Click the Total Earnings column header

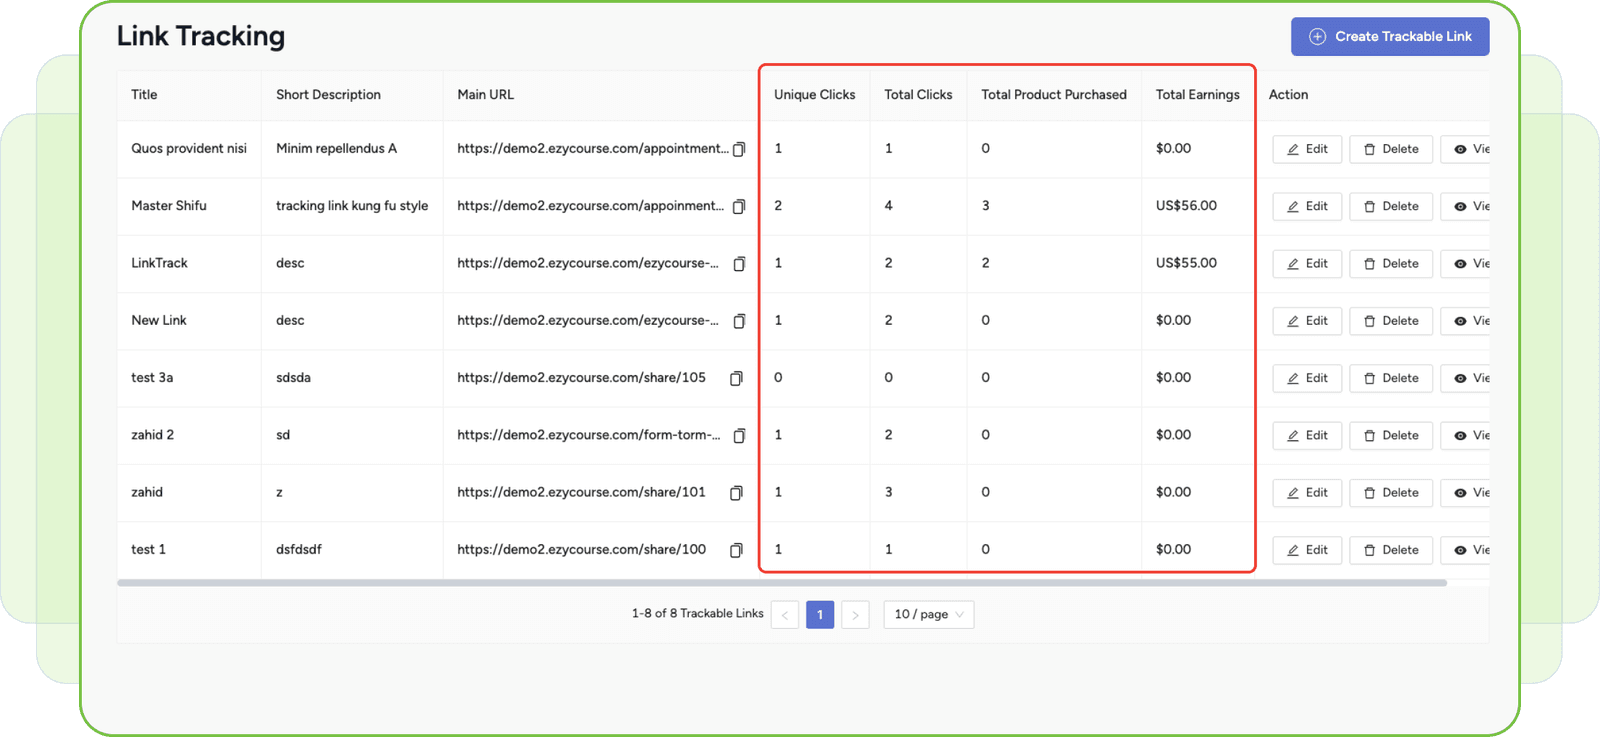[1197, 95]
